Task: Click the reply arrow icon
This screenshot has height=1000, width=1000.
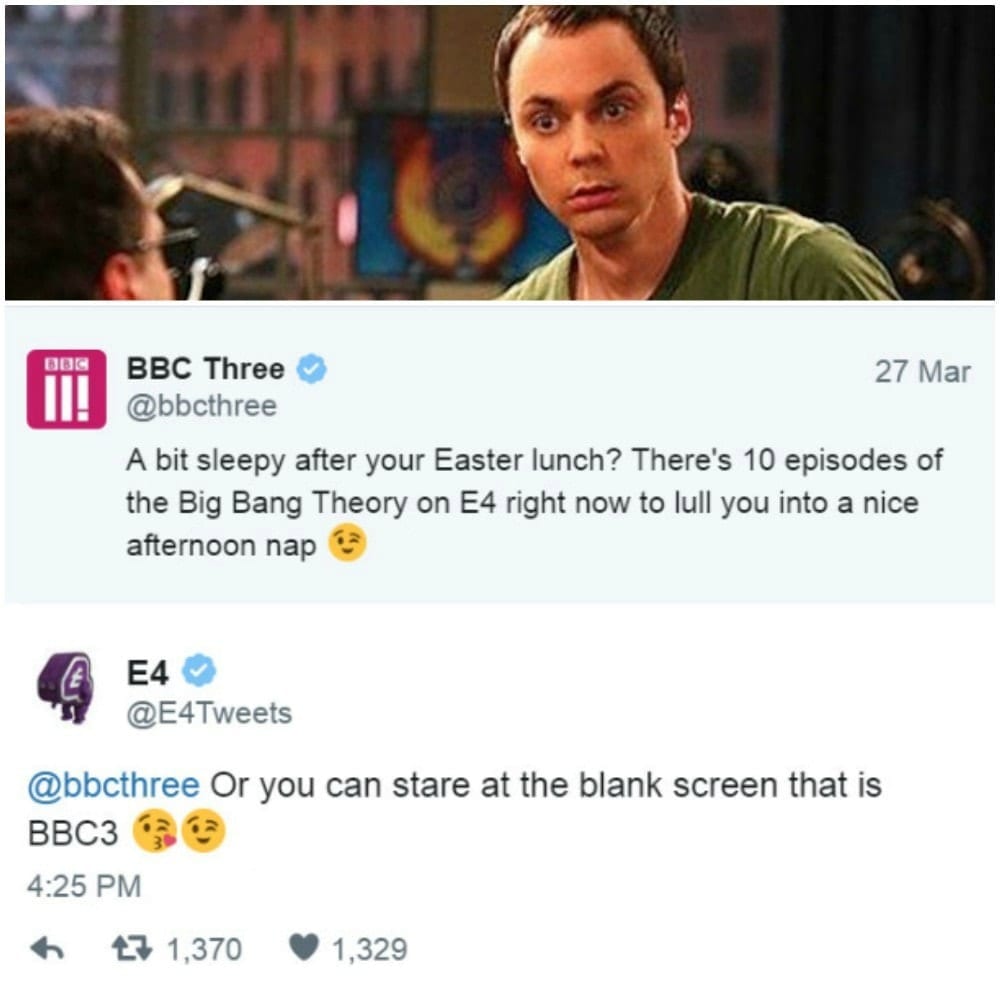Action: coord(48,949)
